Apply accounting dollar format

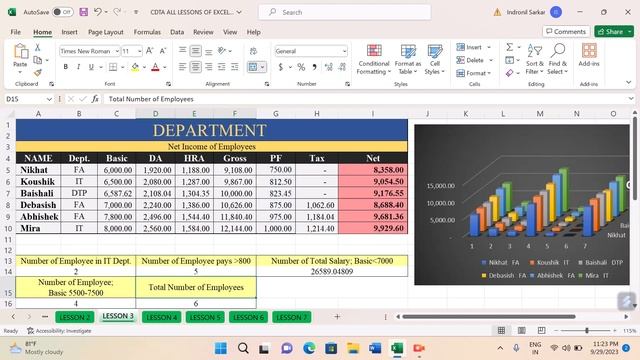tap(281, 67)
